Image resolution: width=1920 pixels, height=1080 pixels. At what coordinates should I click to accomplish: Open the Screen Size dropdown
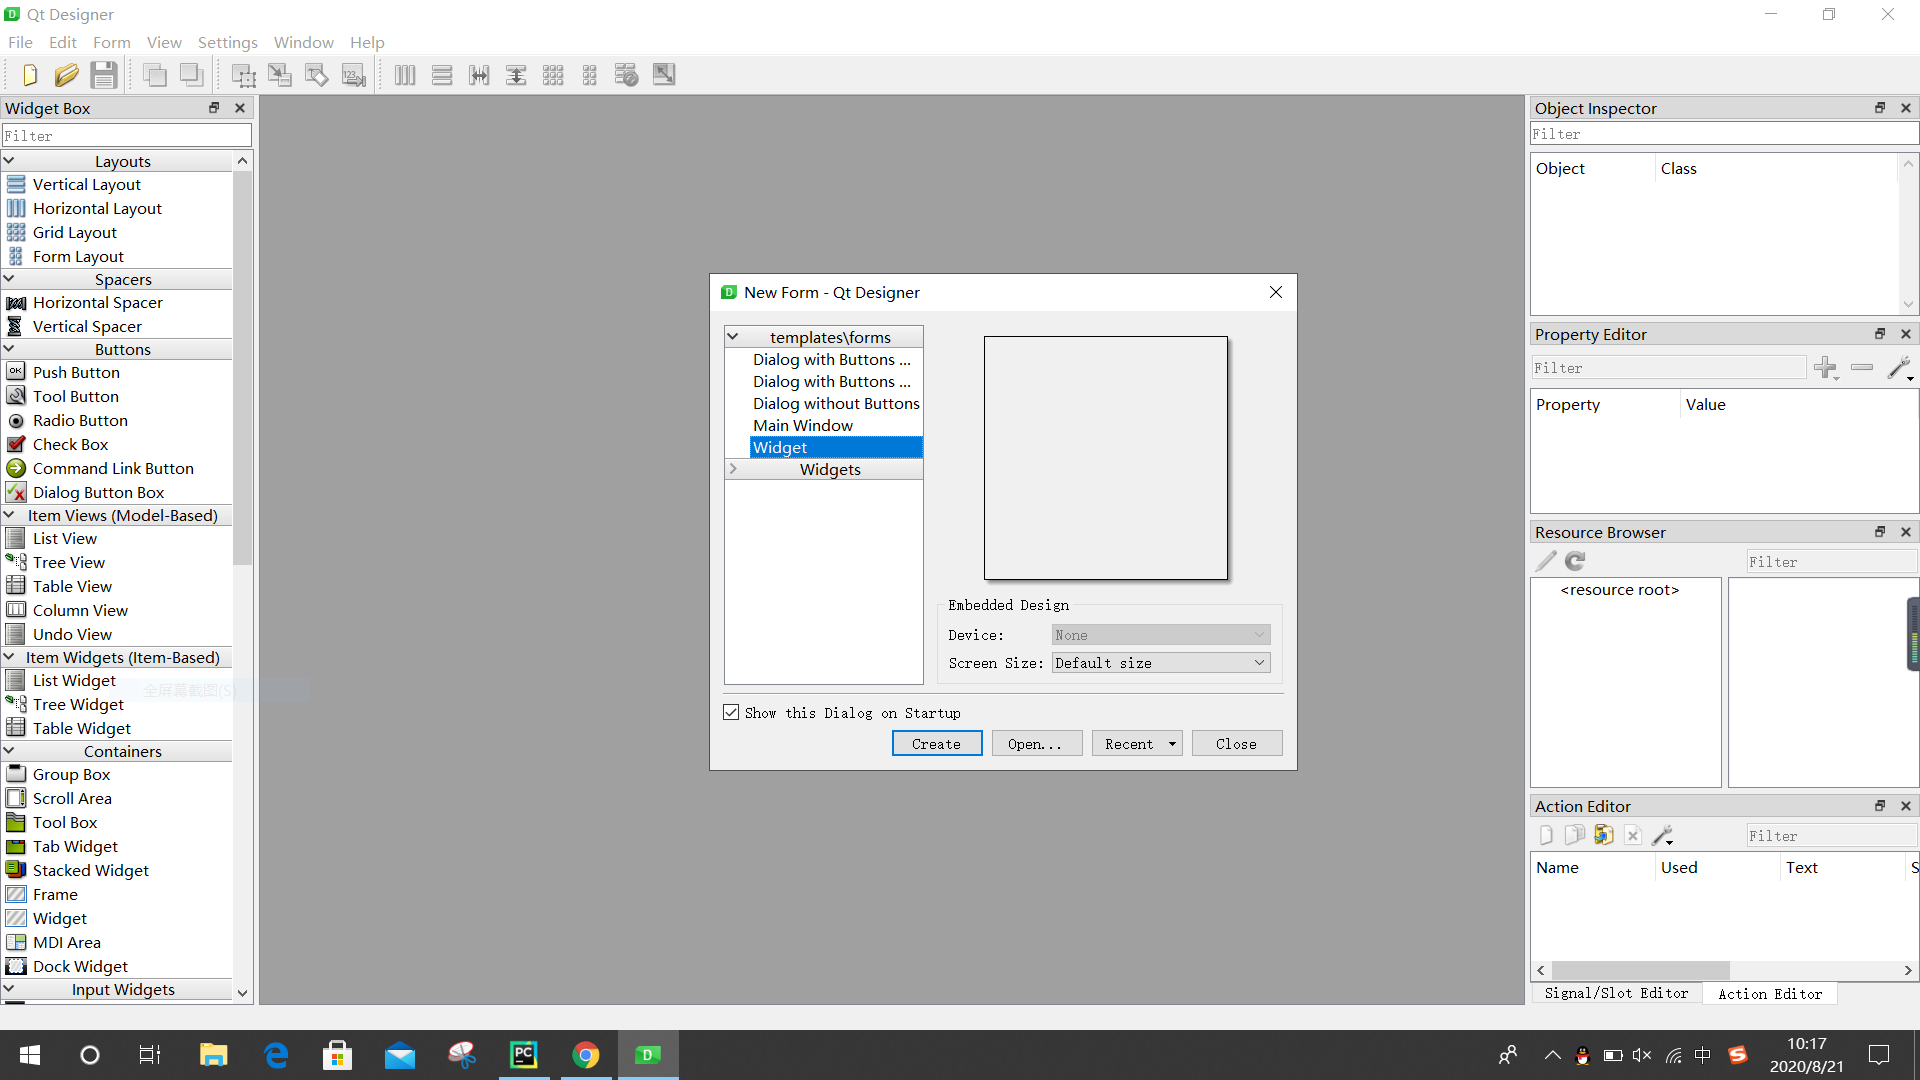point(1160,663)
